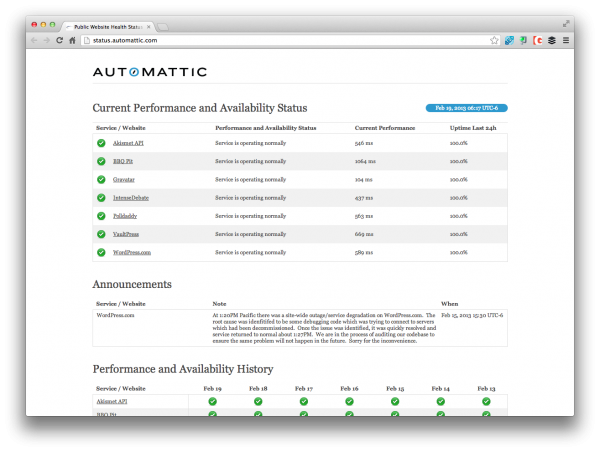
Task: Click the green Evernote extension icon
Action: click(x=523, y=40)
